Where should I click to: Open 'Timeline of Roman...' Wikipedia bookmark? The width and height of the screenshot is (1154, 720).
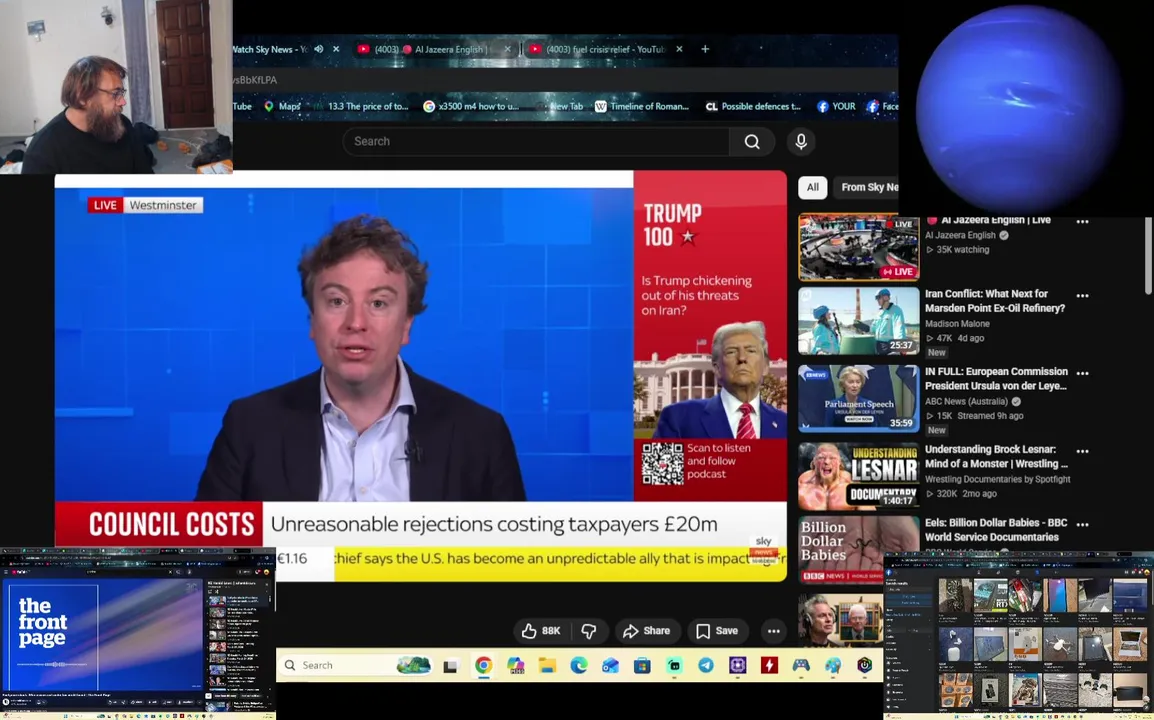pos(642,107)
